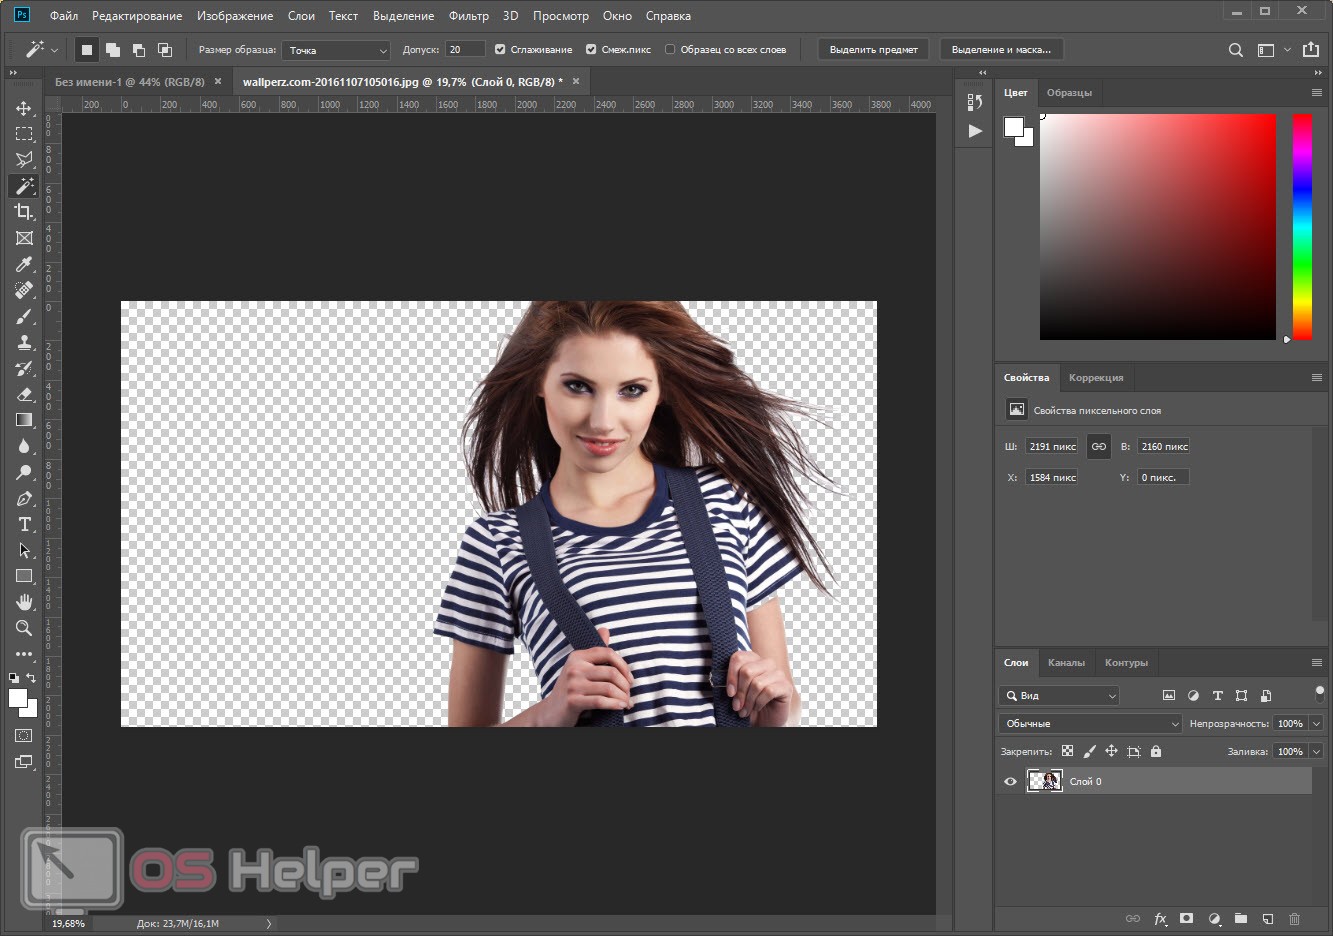Select the Gradient tool

pyautogui.click(x=24, y=420)
